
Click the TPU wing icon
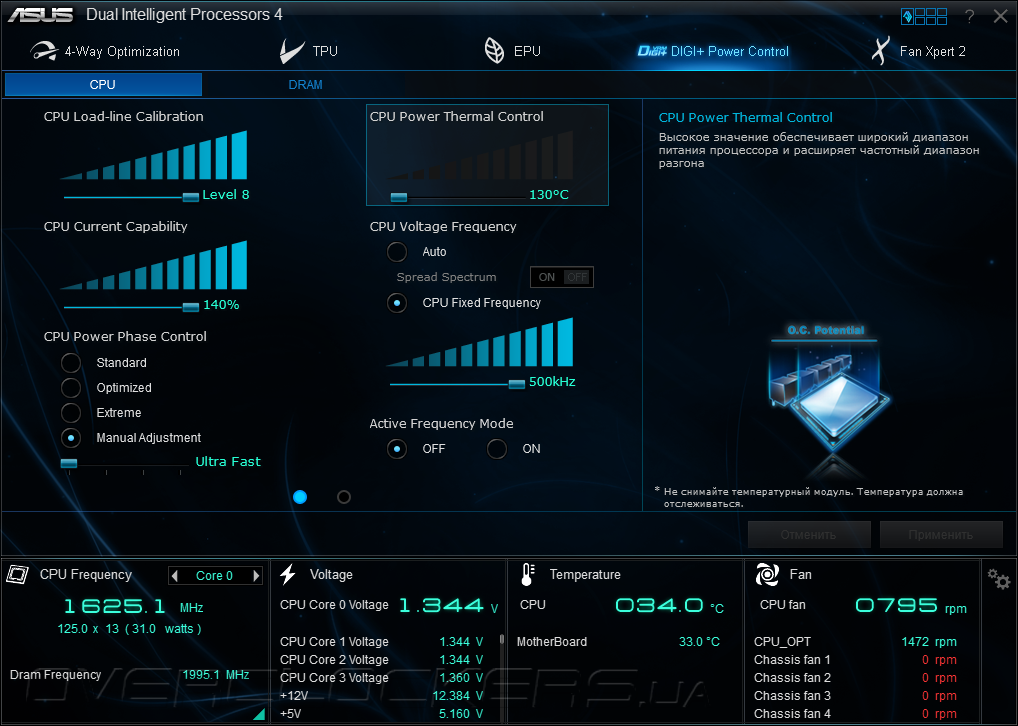point(292,51)
